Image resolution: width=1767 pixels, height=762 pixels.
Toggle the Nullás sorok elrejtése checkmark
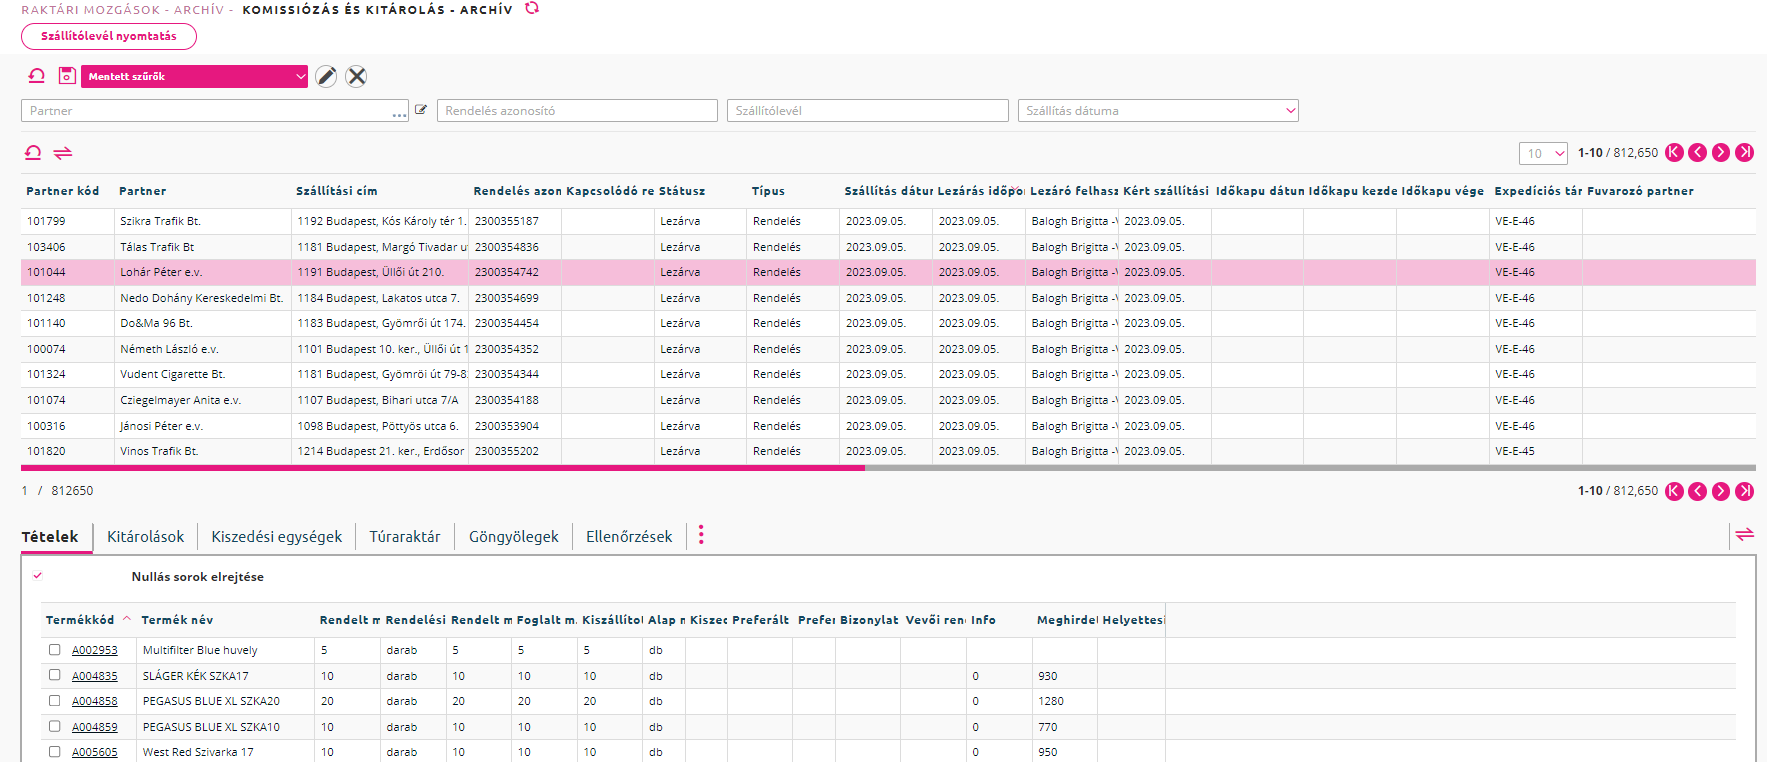pyautogui.click(x=38, y=576)
